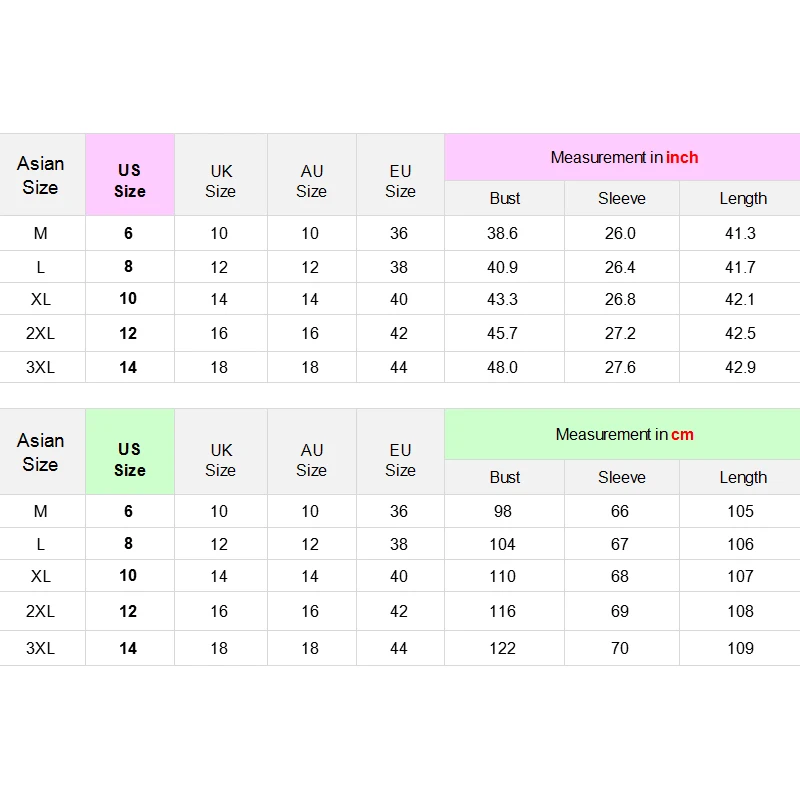
Task: Click the 'Measurement in inch' header
Action: tap(624, 157)
